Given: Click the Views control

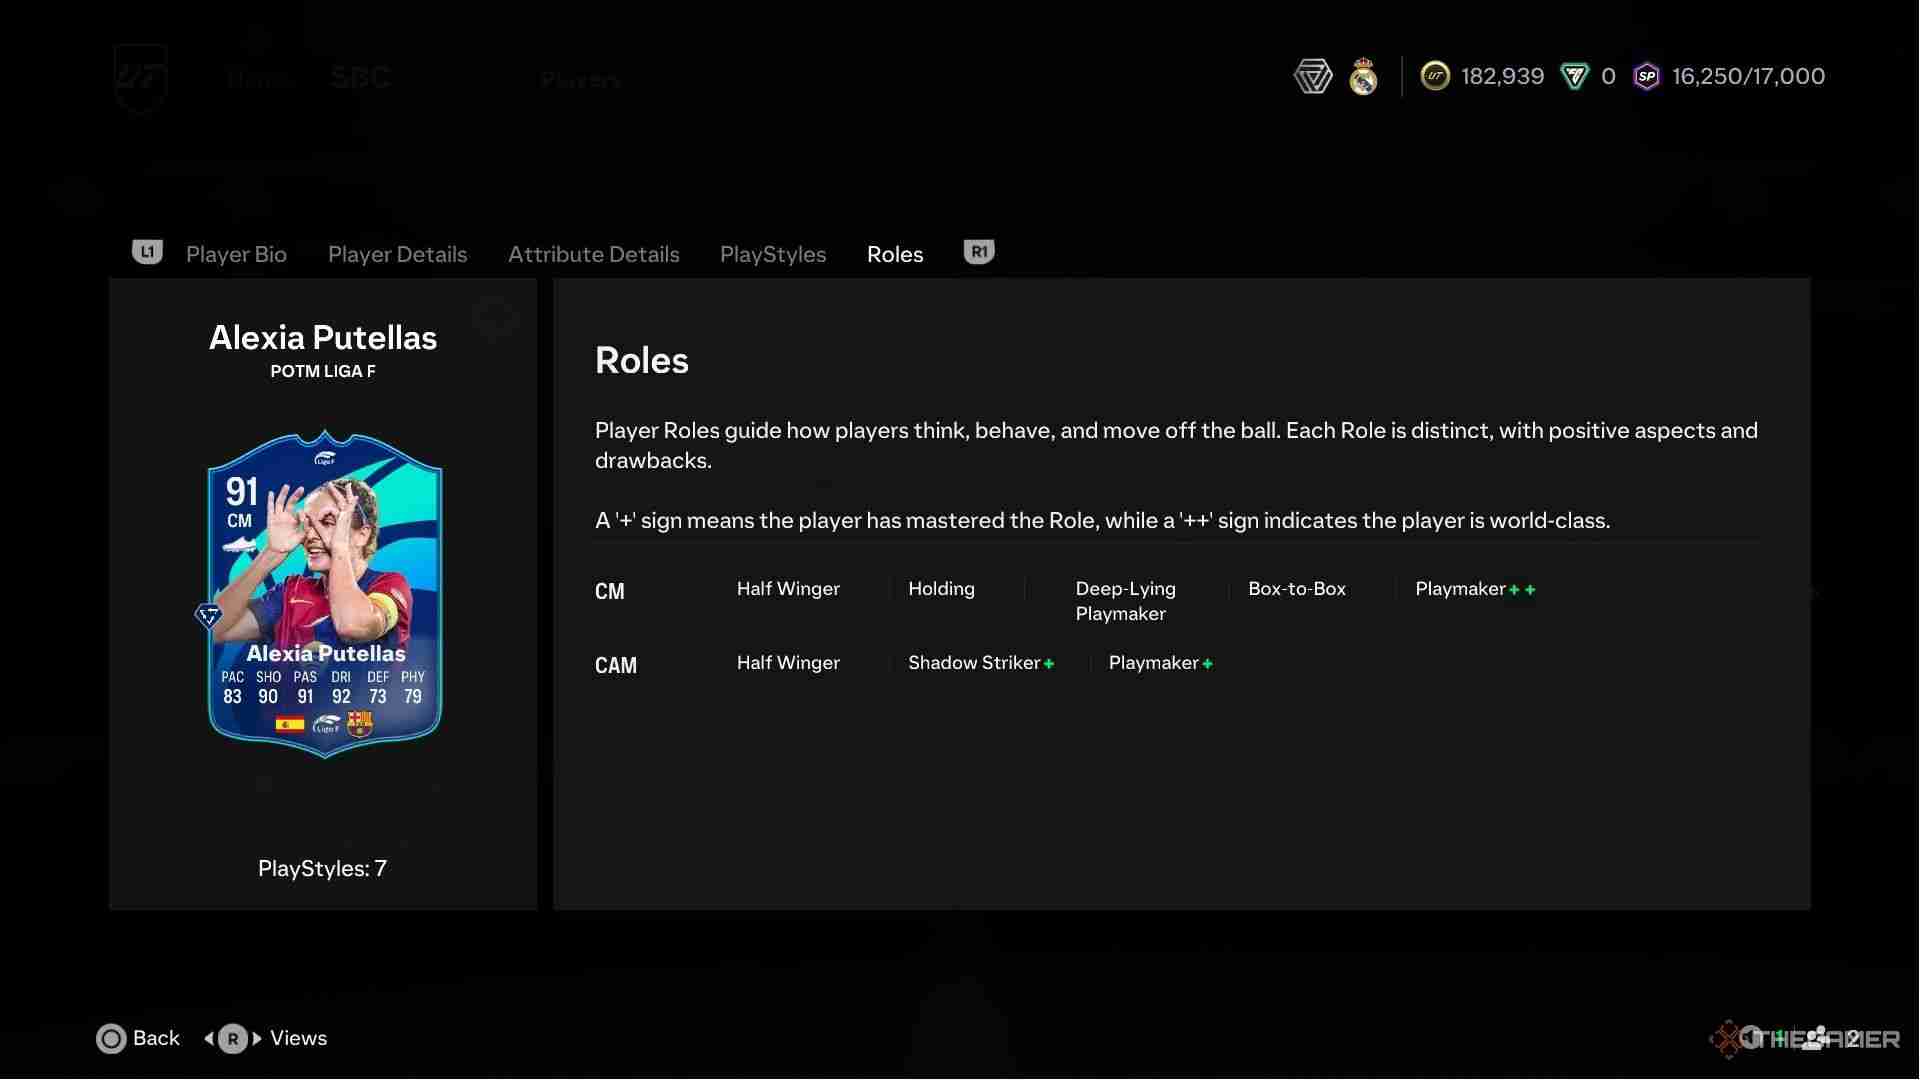Looking at the screenshot, I should (266, 1038).
